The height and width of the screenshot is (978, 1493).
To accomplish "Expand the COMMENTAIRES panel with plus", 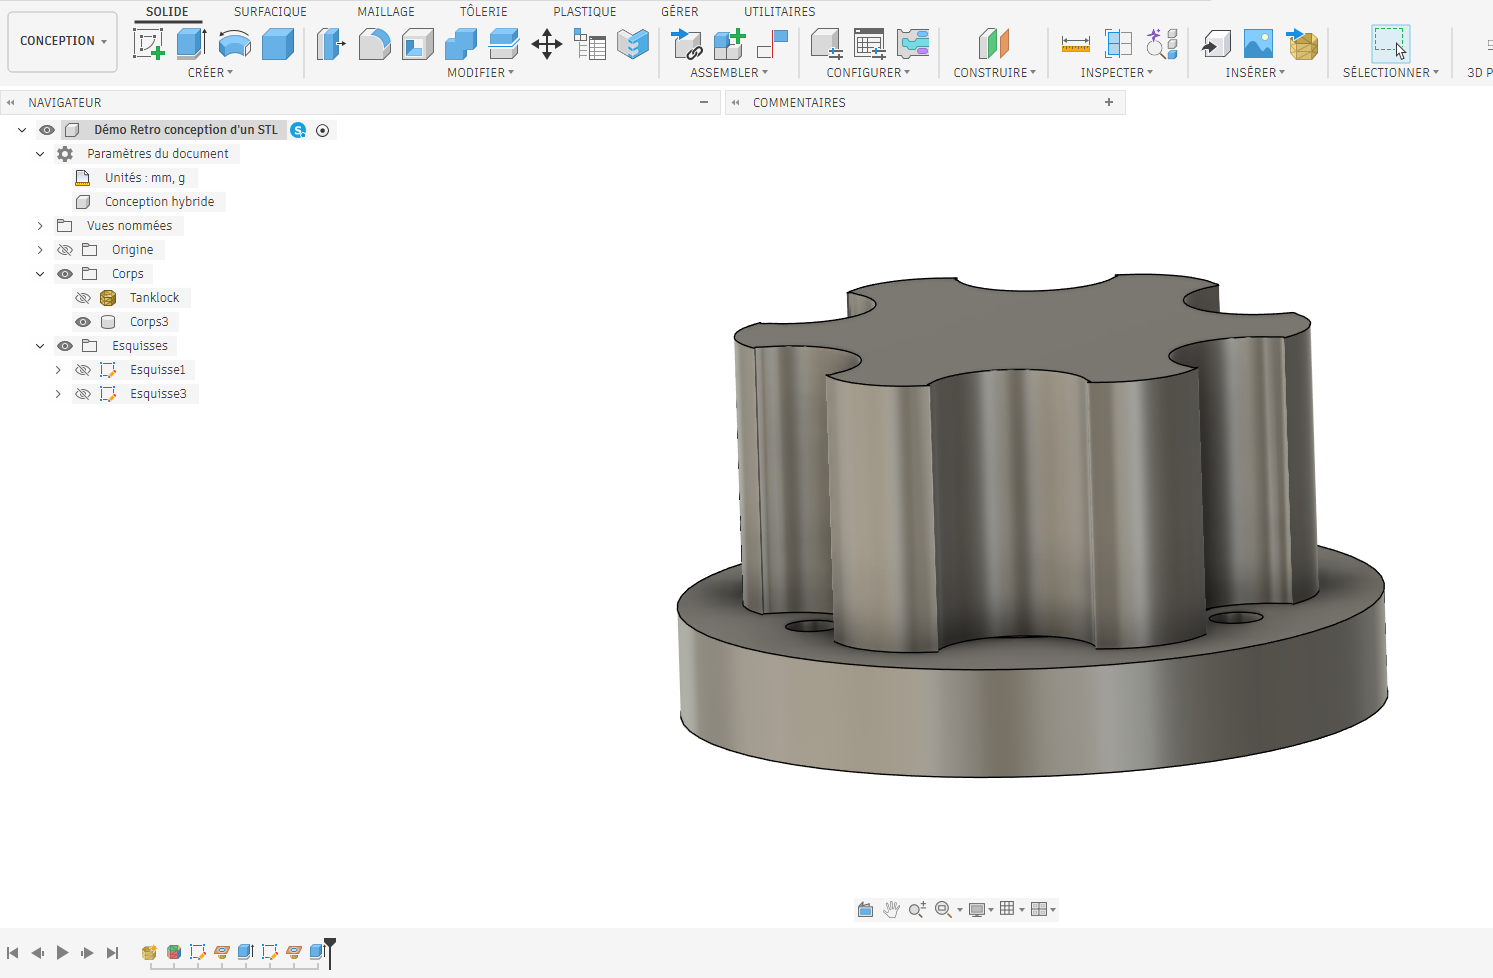I will pos(1109,102).
